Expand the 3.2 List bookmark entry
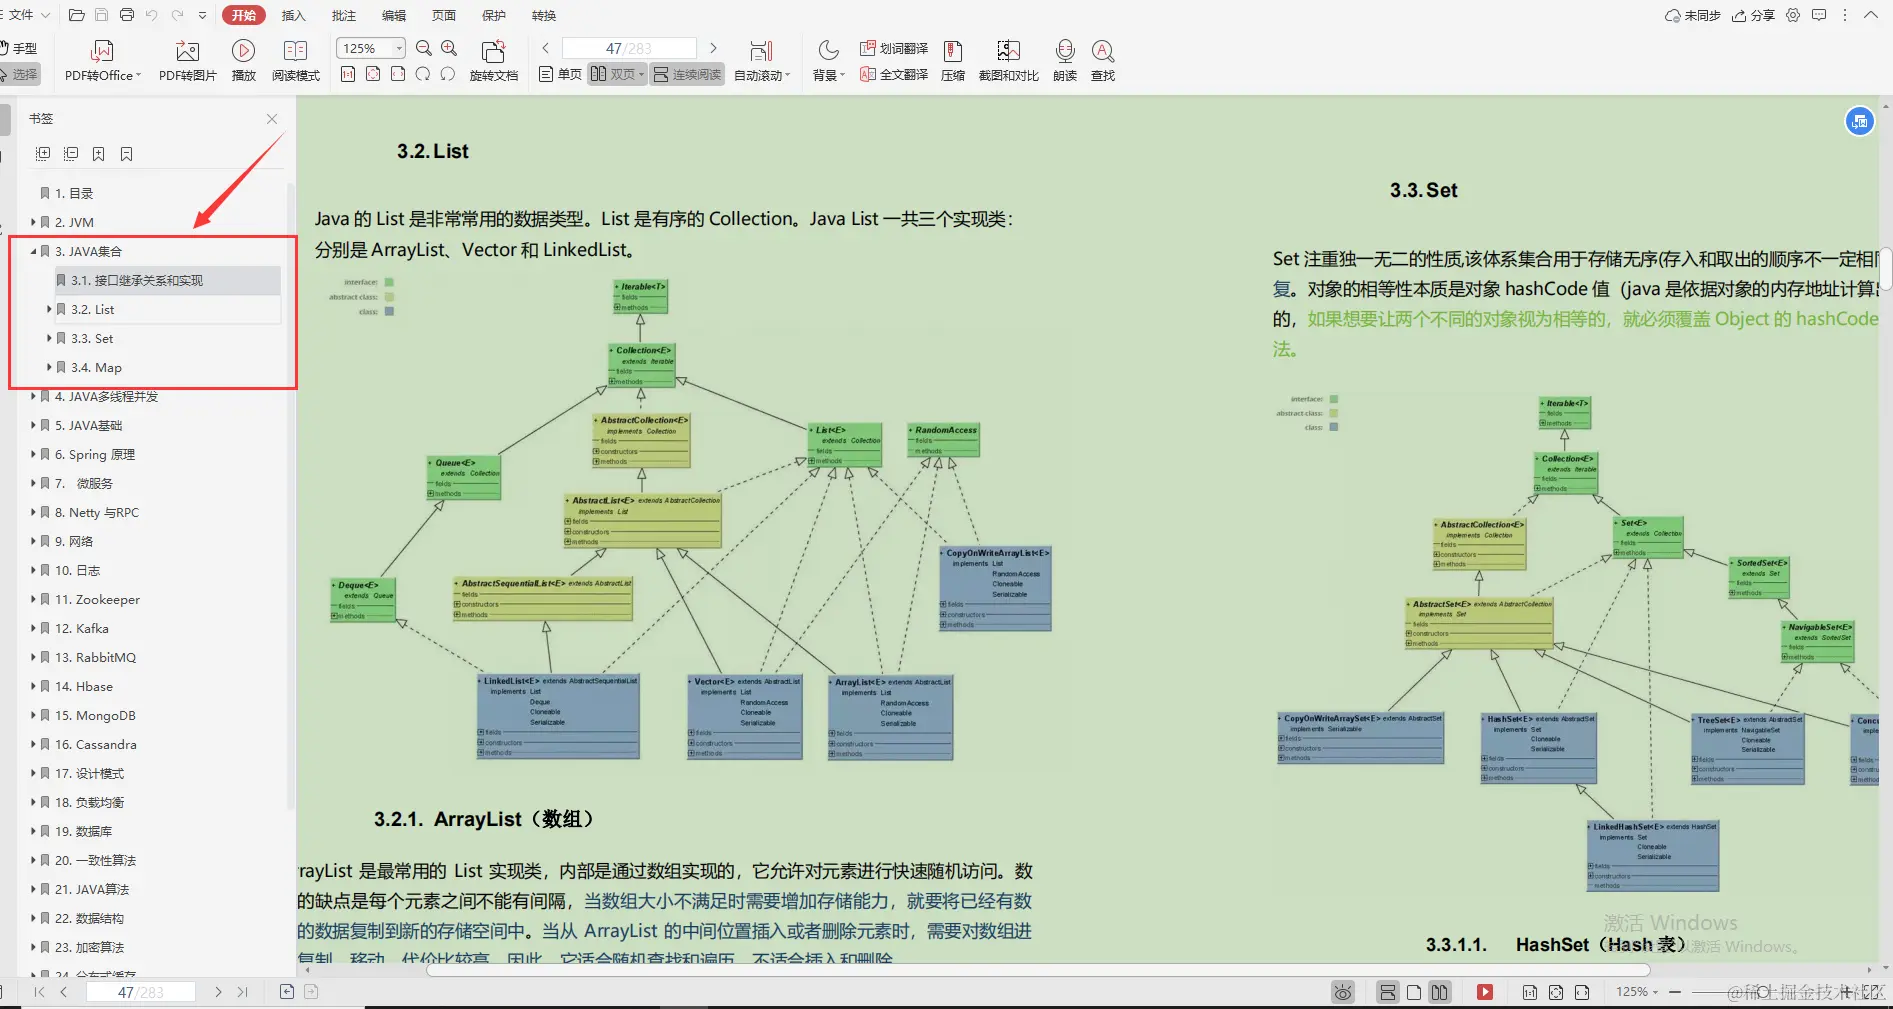 point(50,309)
